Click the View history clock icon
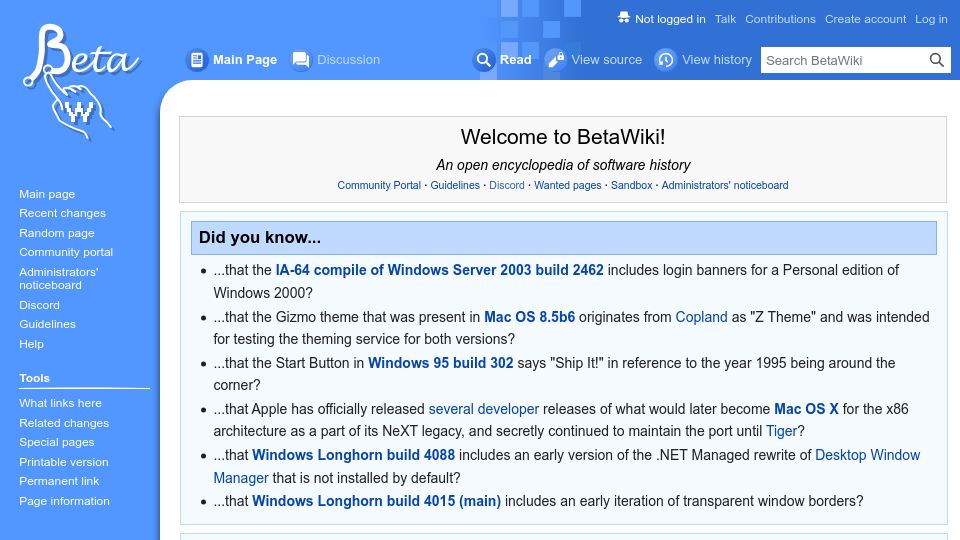The image size is (960, 540). pyautogui.click(x=666, y=60)
